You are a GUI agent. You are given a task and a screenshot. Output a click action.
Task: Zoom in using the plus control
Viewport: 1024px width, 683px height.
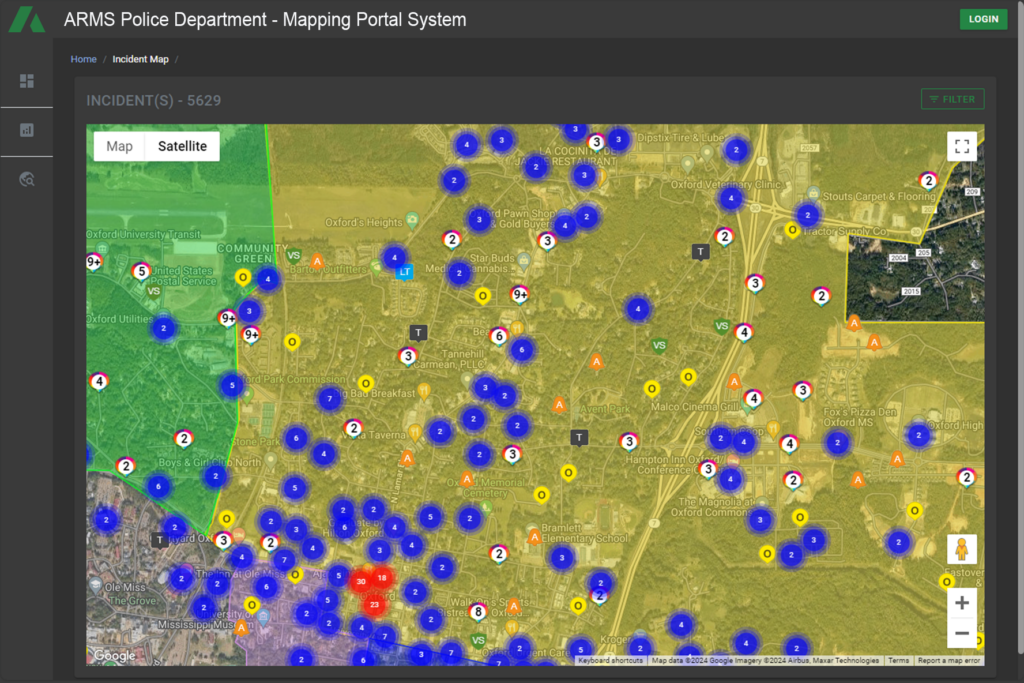coord(962,602)
